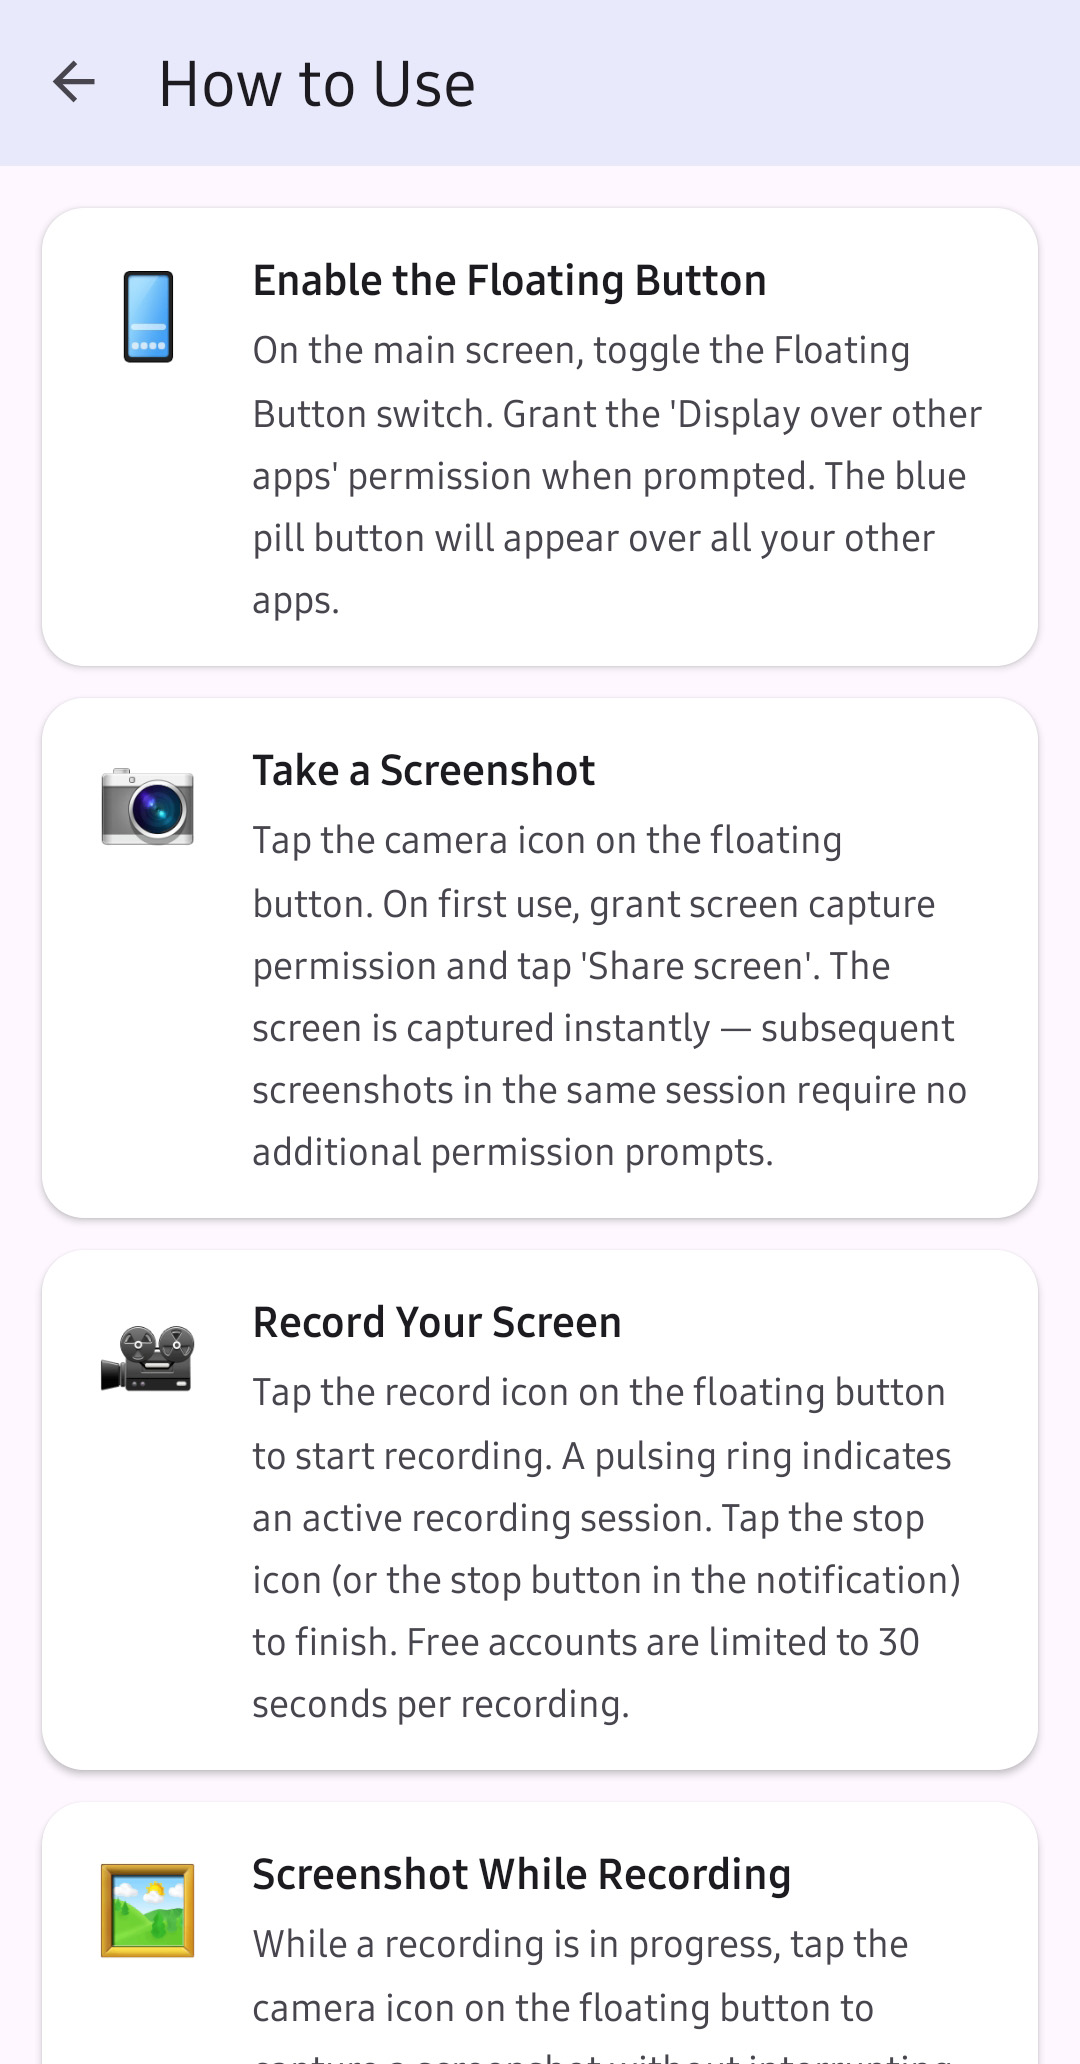Select the Take a Screenshot card

[x=540, y=955]
